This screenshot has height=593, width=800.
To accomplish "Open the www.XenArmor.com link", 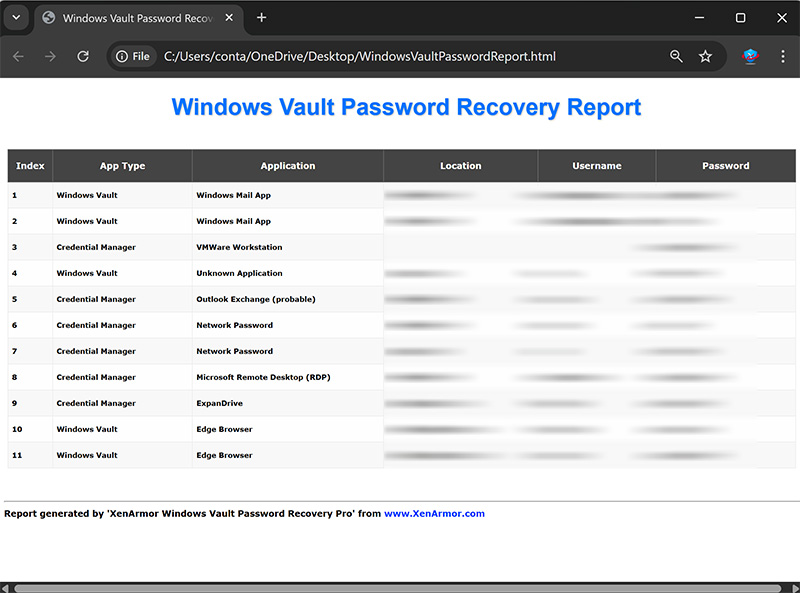I will [x=434, y=514].
